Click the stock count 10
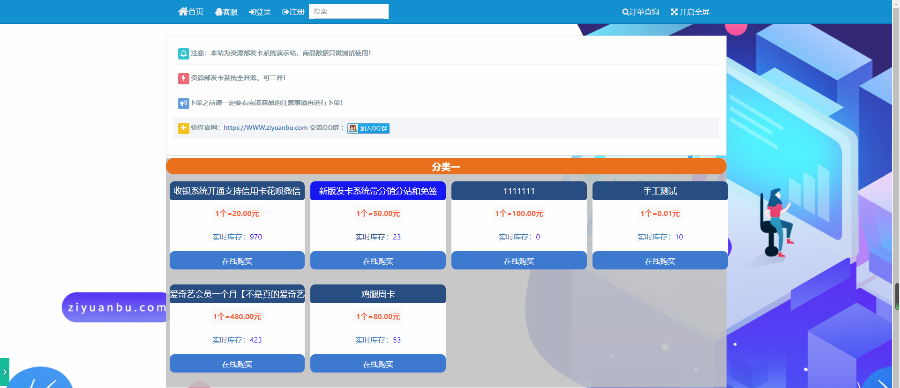This screenshot has width=900, height=388. pos(679,236)
